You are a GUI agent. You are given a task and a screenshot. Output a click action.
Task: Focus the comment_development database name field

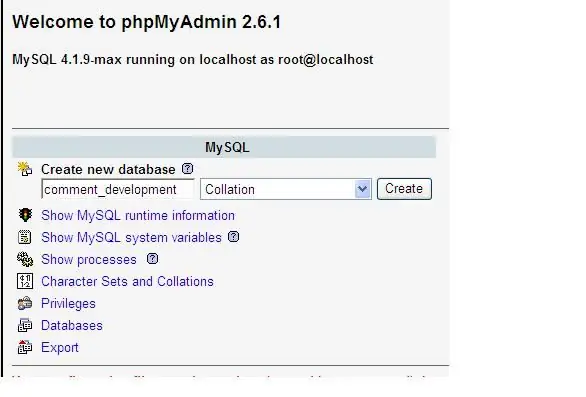tap(118, 189)
